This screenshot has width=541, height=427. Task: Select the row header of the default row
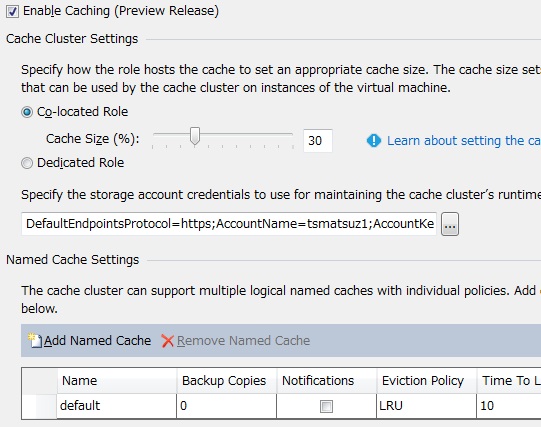pyautogui.click(x=39, y=406)
